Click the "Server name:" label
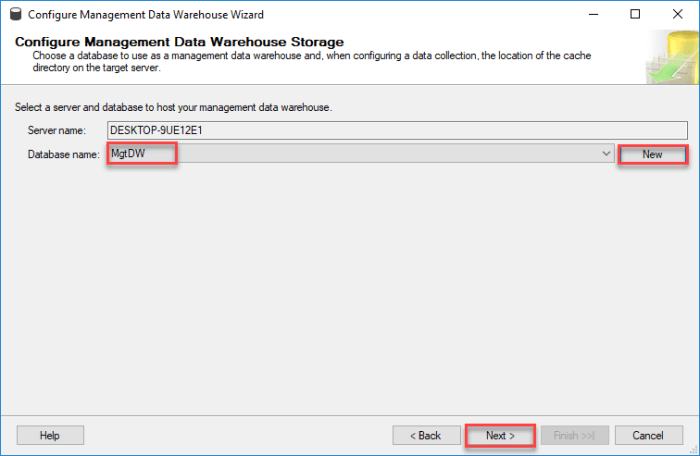 click(x=57, y=130)
